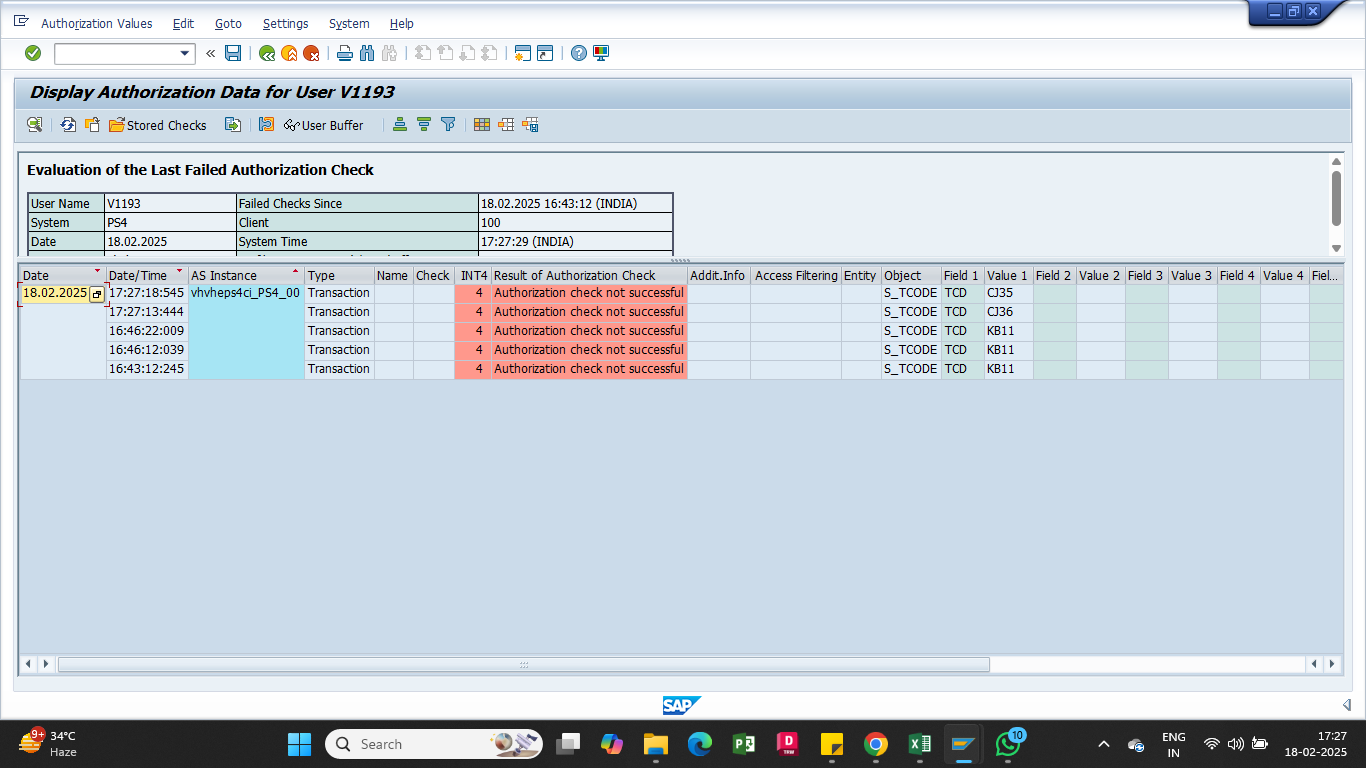Open the Goto menu
Screen dimensions: 1366x768
tap(228, 23)
